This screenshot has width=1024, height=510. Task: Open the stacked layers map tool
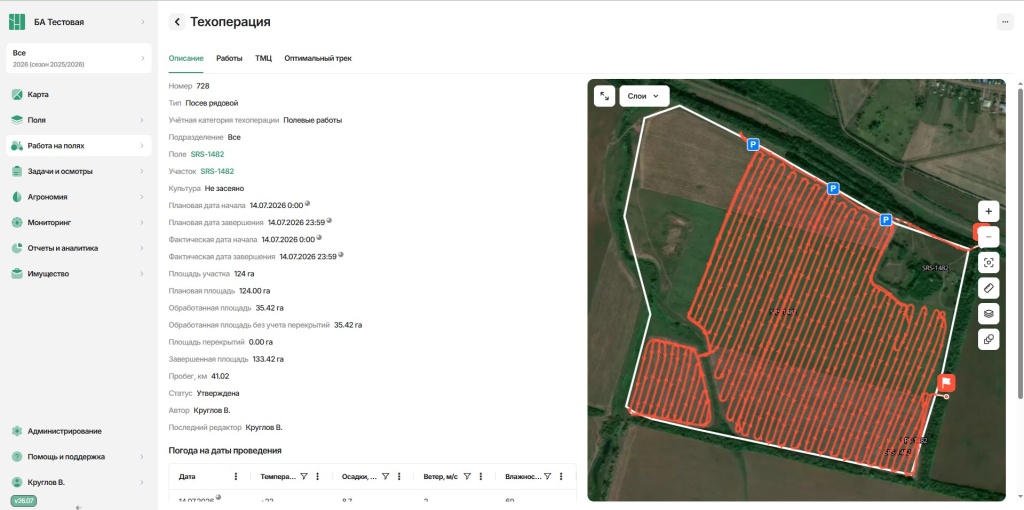point(989,313)
